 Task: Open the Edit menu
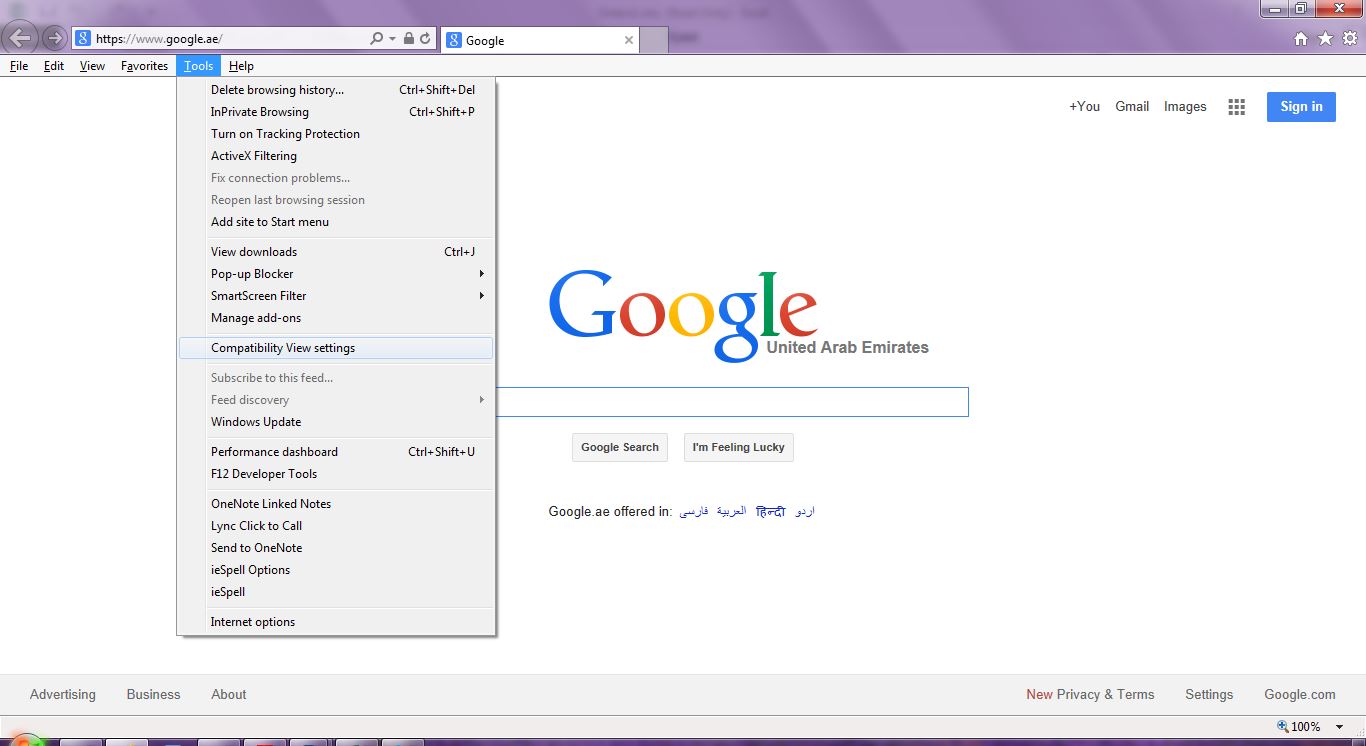[54, 66]
